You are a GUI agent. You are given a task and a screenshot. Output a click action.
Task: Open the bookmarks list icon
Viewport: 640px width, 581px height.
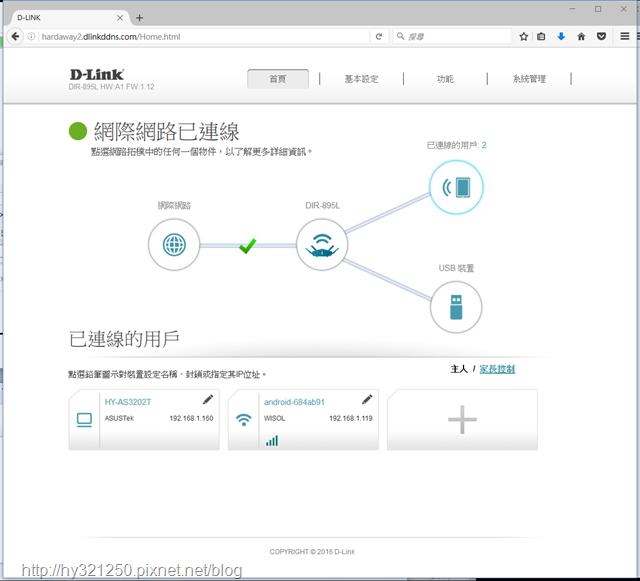(x=541, y=36)
